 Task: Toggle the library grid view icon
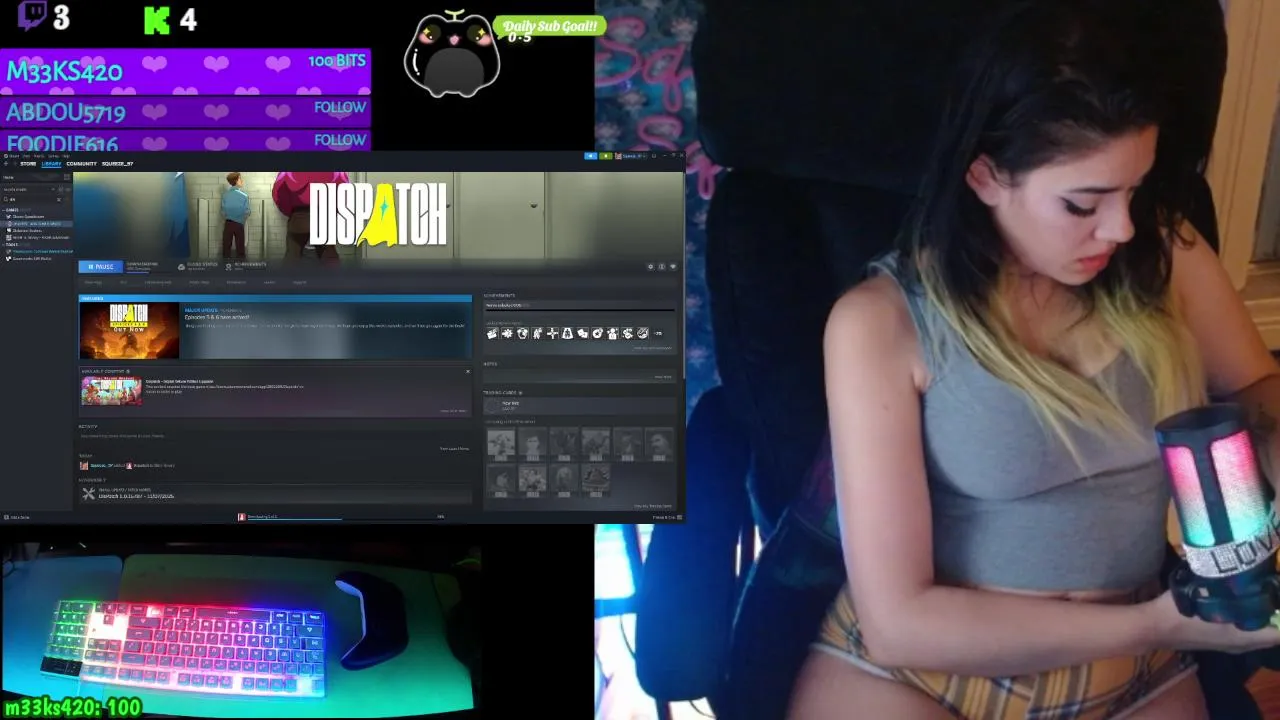pyautogui.click(x=67, y=177)
